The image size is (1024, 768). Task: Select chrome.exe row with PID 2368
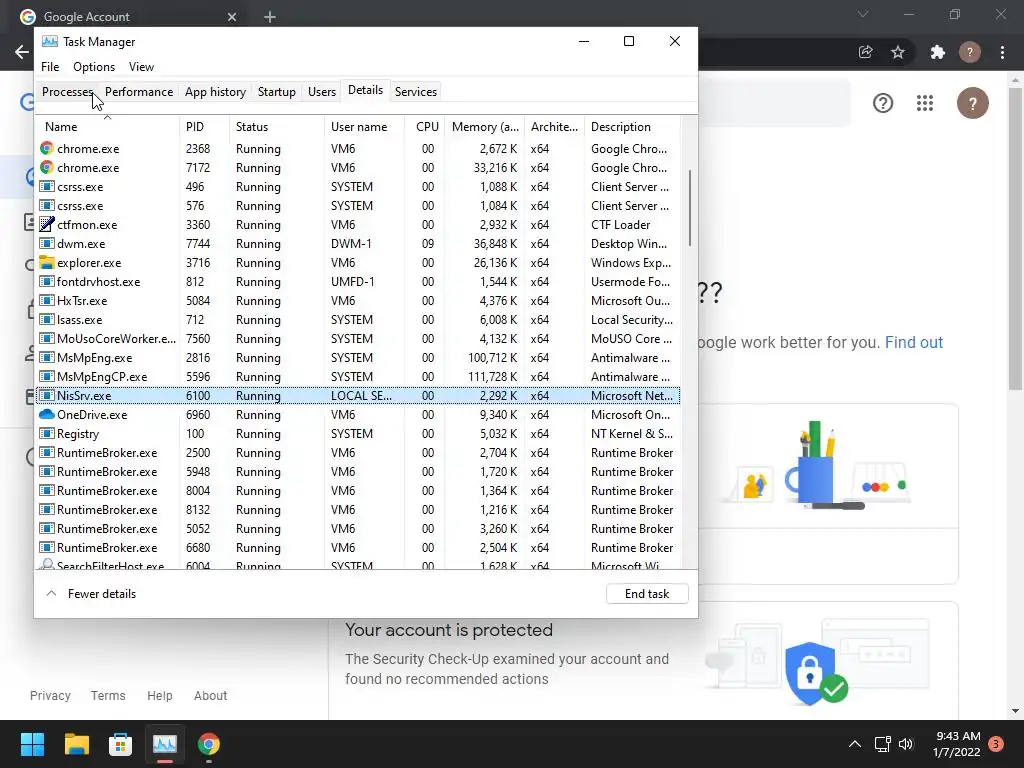pos(358,149)
